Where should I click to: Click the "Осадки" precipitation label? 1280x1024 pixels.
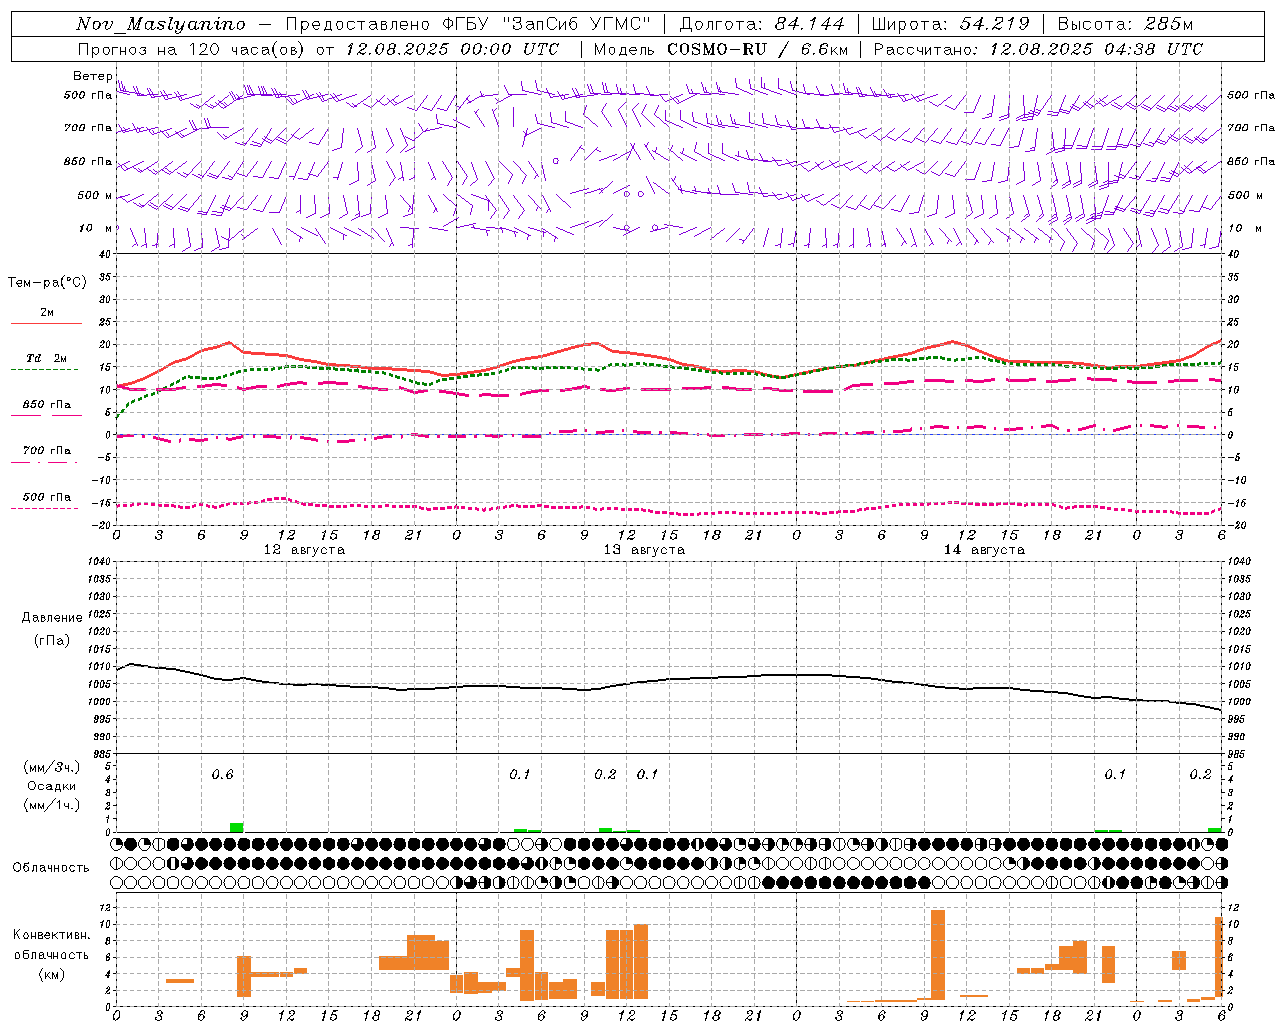tap(52, 786)
